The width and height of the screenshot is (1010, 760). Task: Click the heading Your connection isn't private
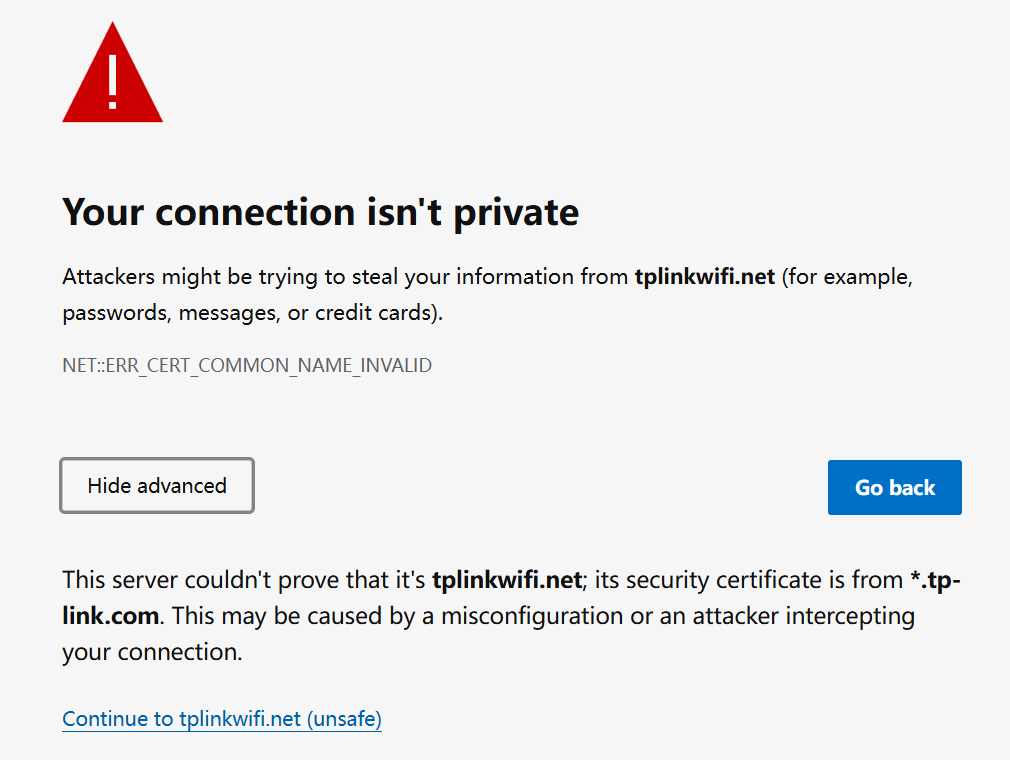point(320,212)
